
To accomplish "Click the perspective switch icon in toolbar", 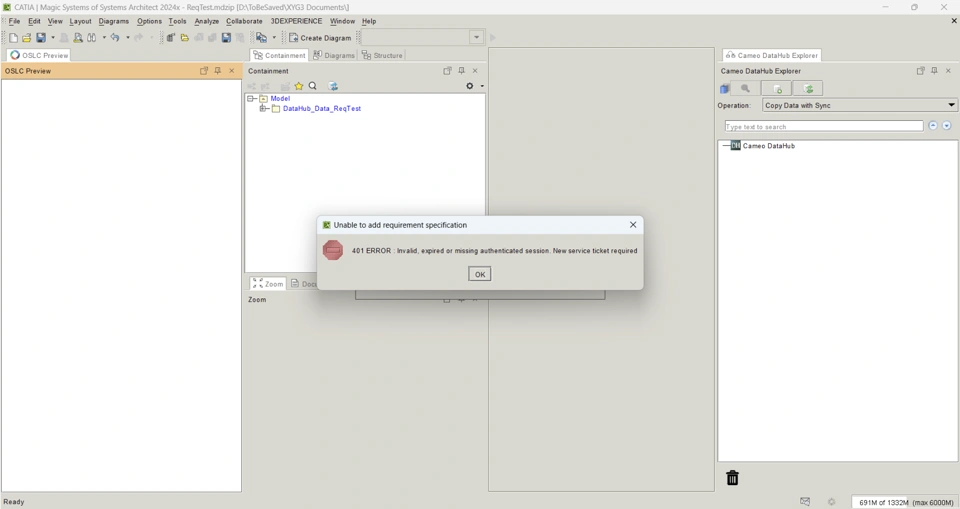I will click(261, 38).
